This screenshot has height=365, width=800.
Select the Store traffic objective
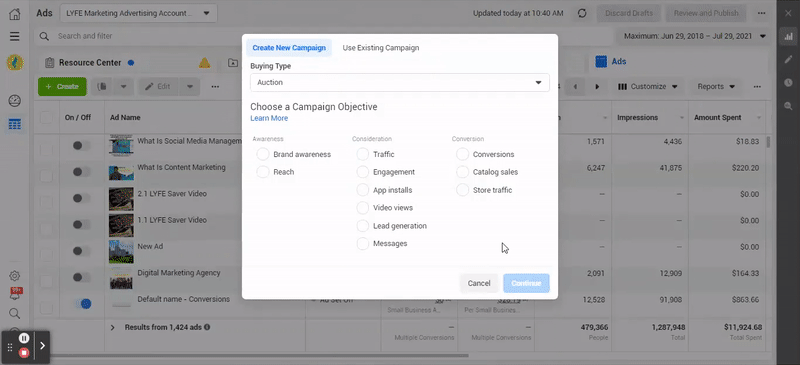click(x=462, y=190)
